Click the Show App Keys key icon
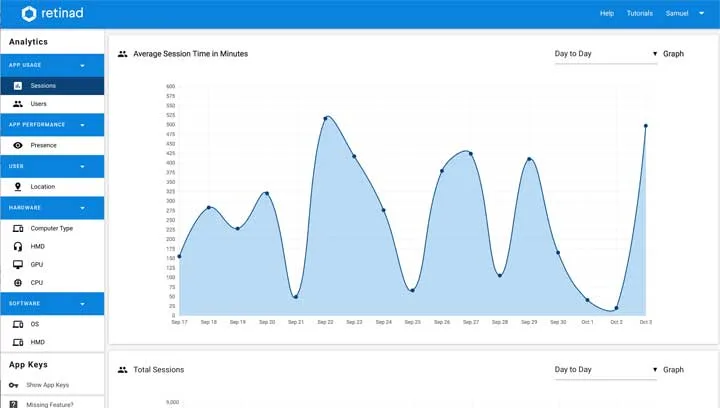Screen dimensions: 720x408 pyautogui.click(x=14, y=385)
